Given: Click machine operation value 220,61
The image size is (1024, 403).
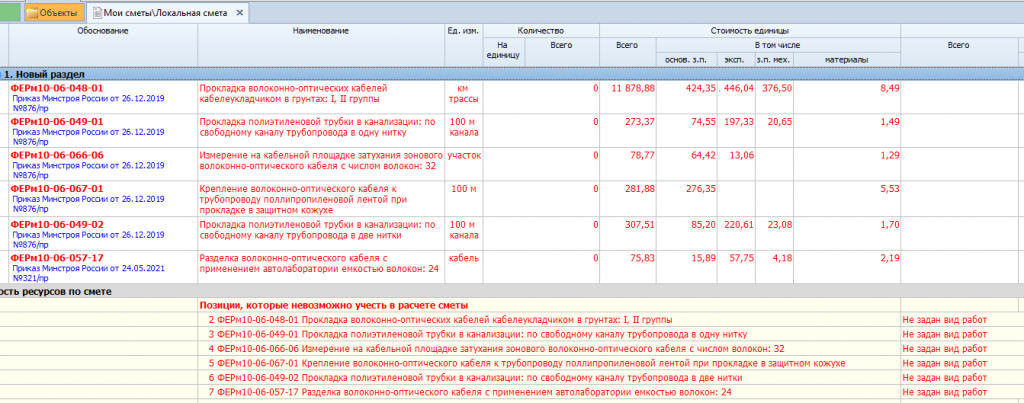Looking at the screenshot, I should tap(739, 224).
